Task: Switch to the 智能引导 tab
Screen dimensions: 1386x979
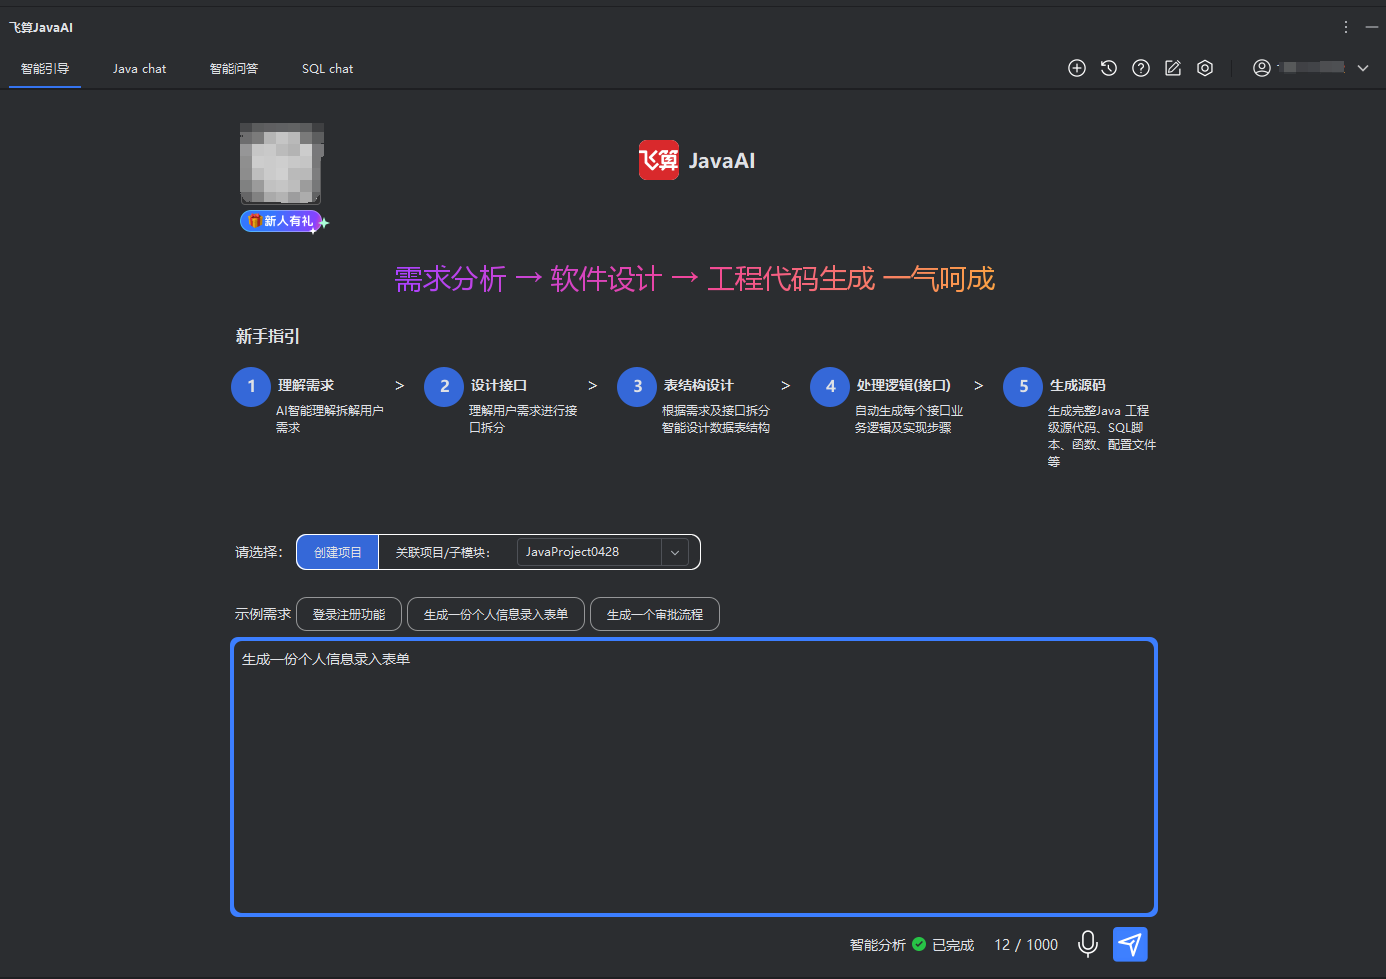Action: click(x=45, y=69)
